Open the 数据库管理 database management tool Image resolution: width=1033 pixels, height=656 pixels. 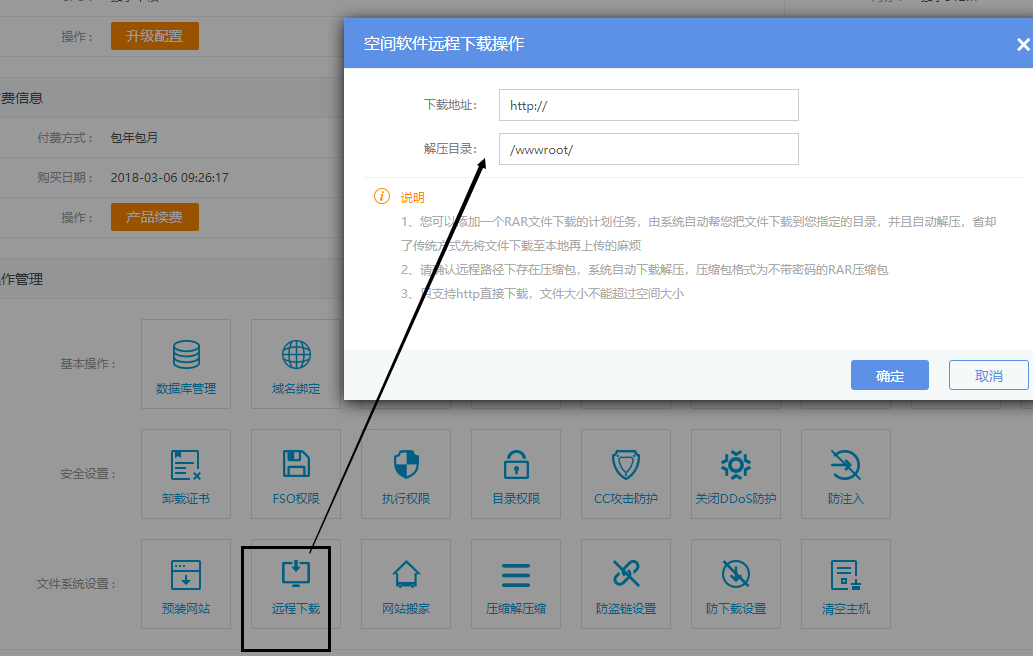(x=185, y=363)
